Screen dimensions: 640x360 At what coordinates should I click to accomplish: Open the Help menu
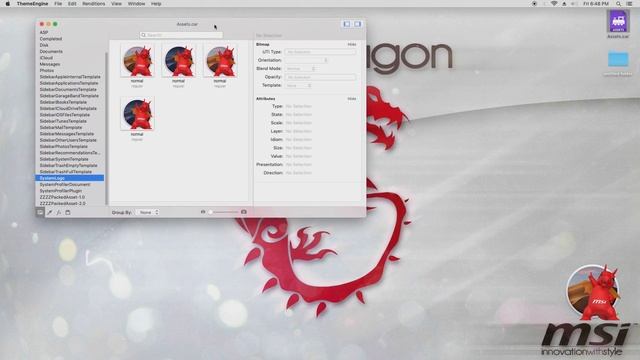pos(156,4)
